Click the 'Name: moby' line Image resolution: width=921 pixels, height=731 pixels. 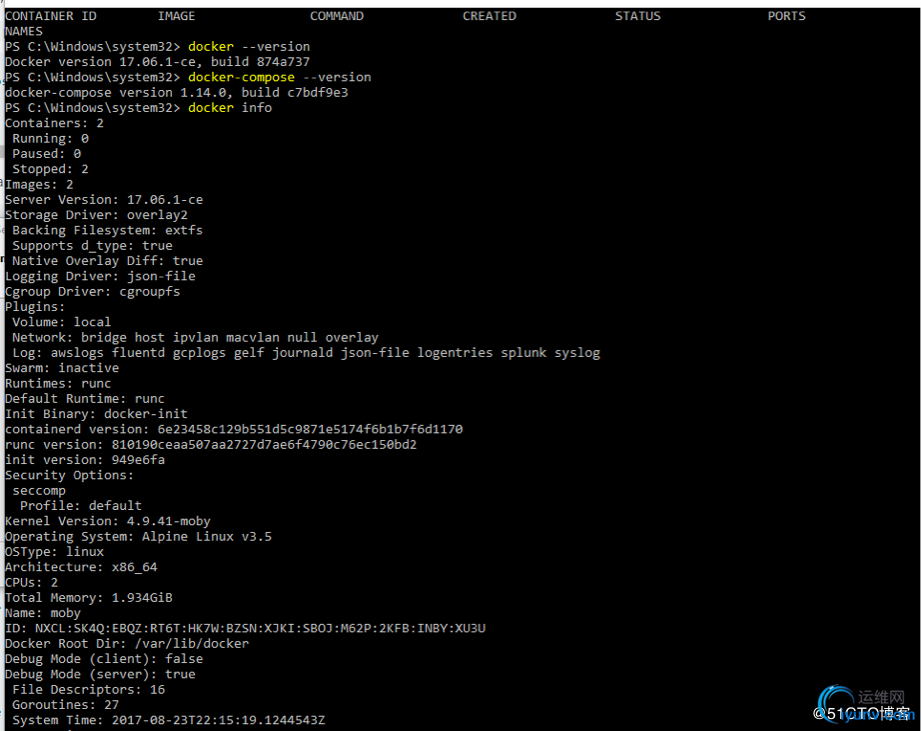(43, 612)
